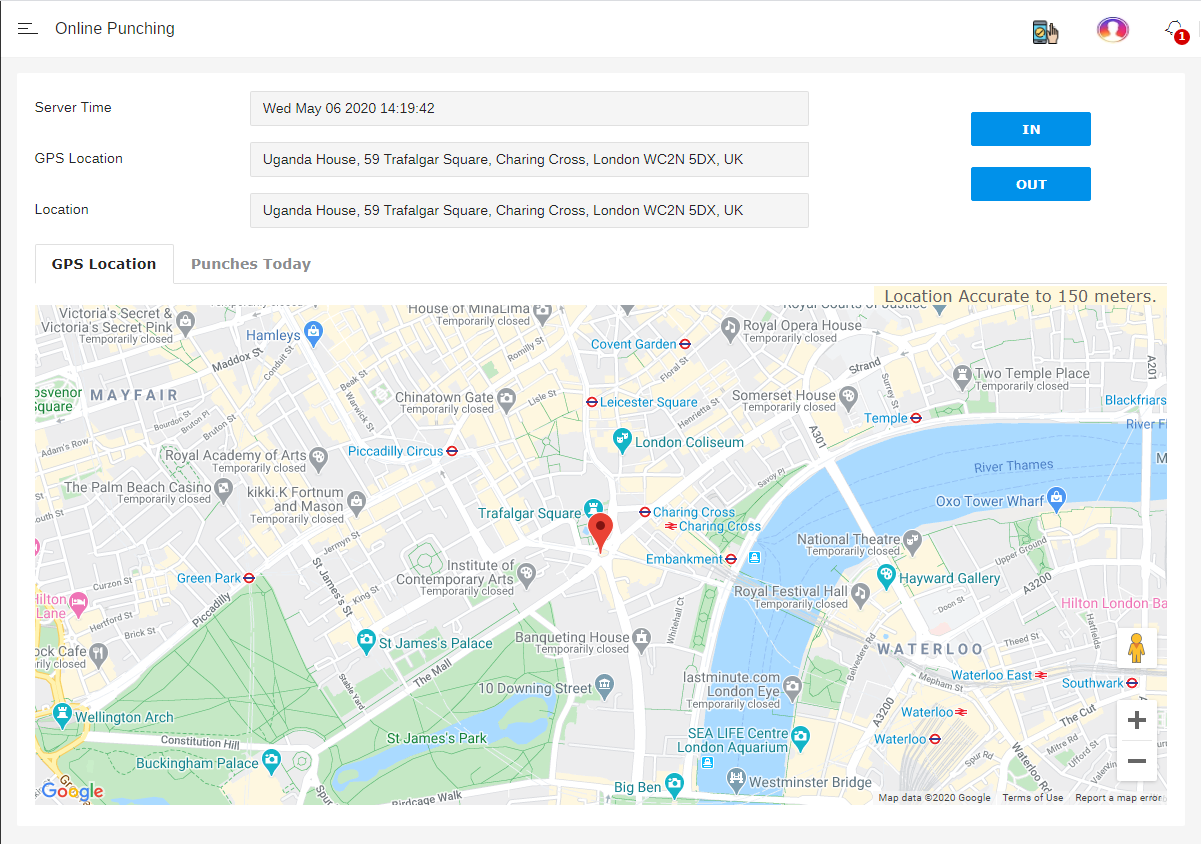Viewport: 1201px width, 844px height.
Task: Click the Buckingham Palace marker
Action: click(272, 762)
